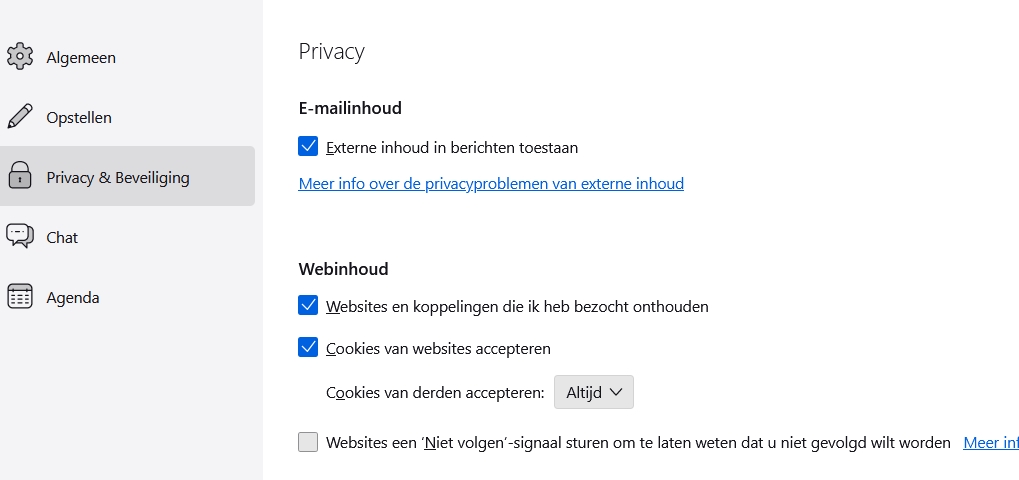Uncheck 'Websites en koppelingen die ik heb bezocht onthouden'
This screenshot has width=1019, height=480.
[308, 306]
